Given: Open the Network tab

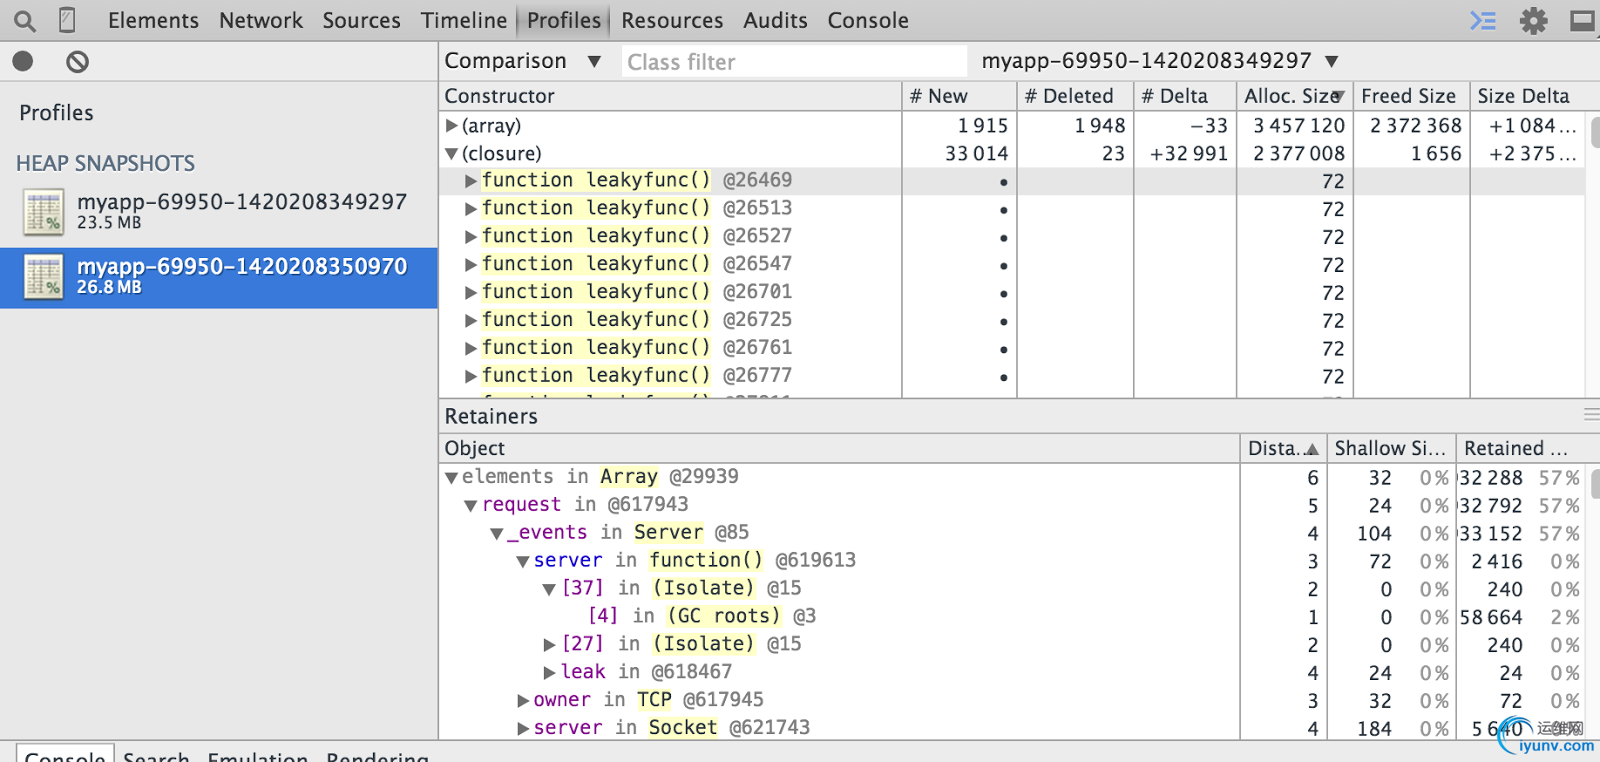Looking at the screenshot, I should [261, 20].
